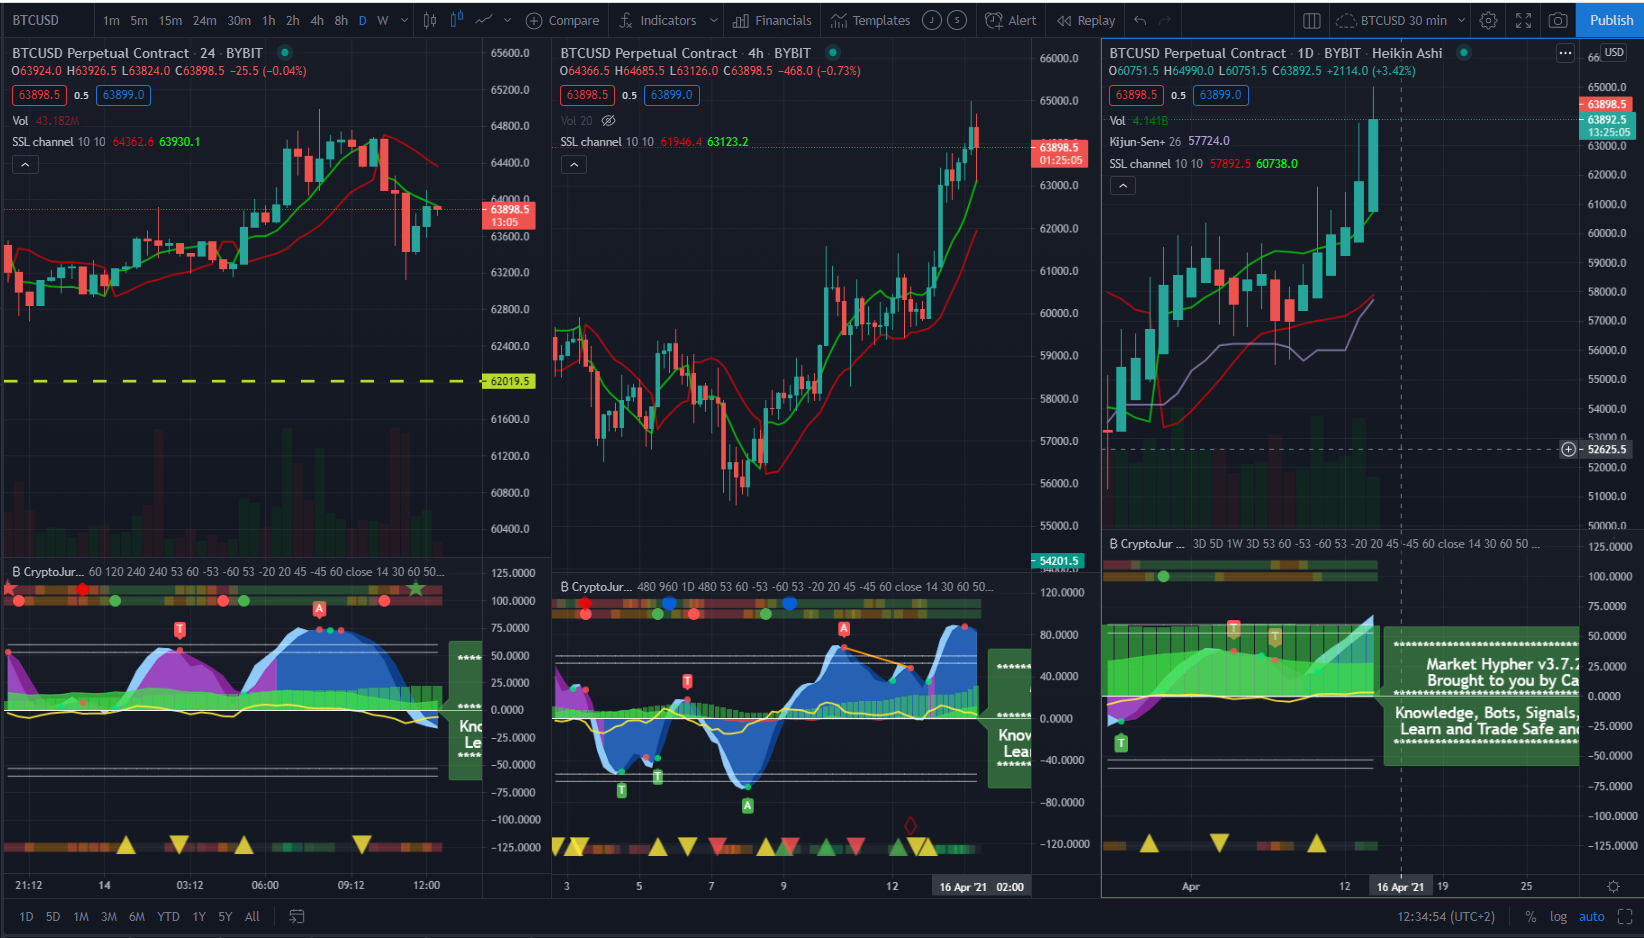1644x938 pixels.
Task: Create a new Alert
Action: tap(1011, 20)
